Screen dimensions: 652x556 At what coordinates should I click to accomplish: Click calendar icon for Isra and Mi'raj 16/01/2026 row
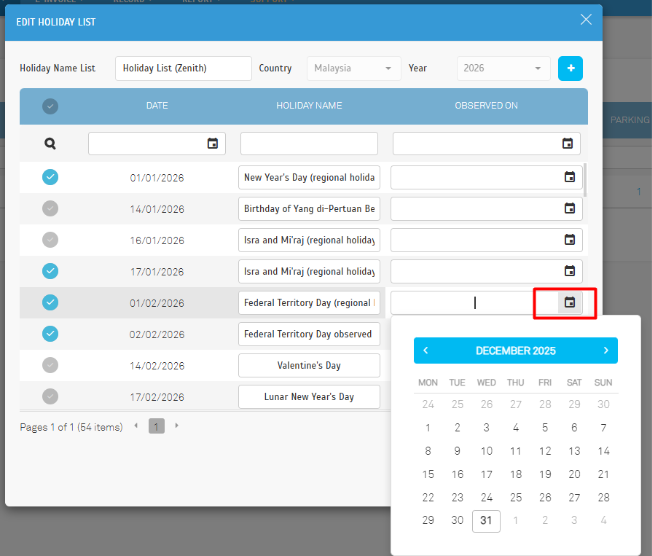point(569,240)
